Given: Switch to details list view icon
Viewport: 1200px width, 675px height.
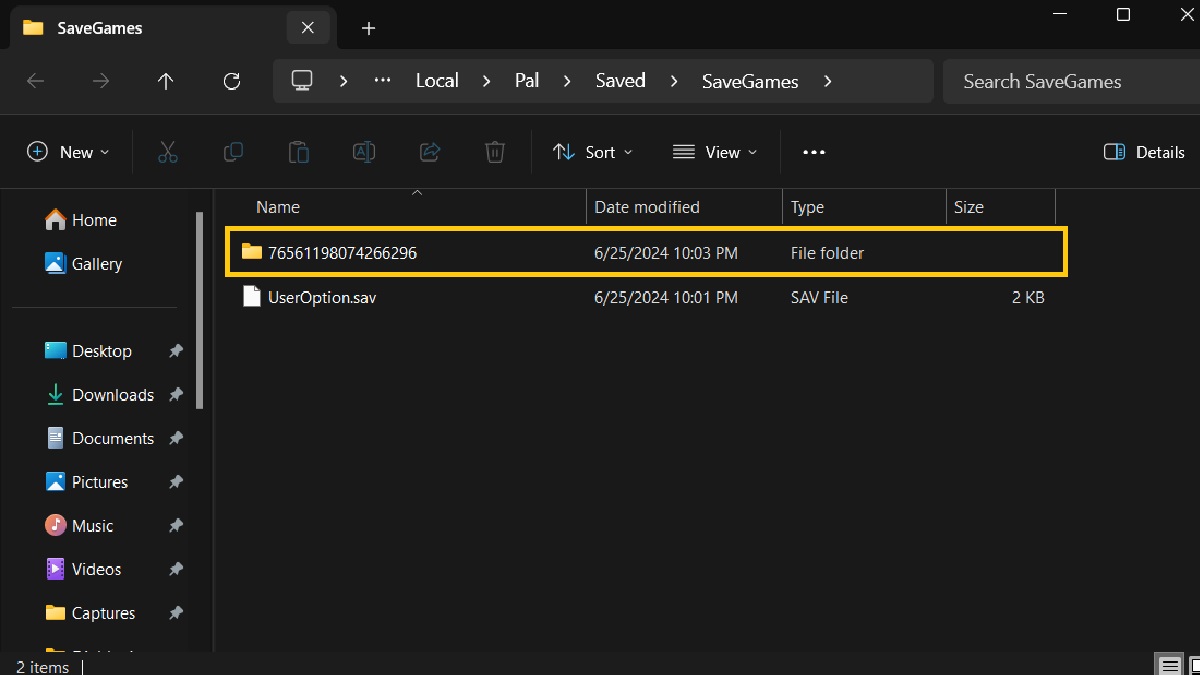Looking at the screenshot, I should pos(1168,665).
